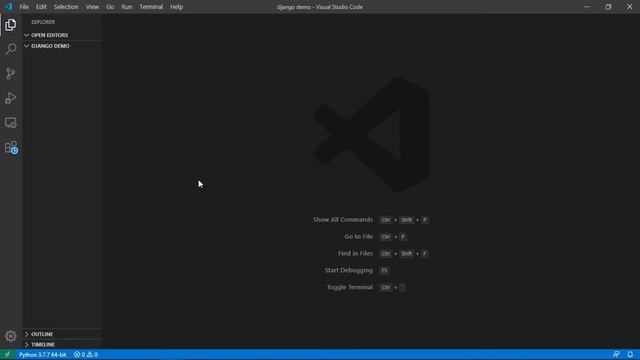Open the Extensions view icon
Viewport: 640px width, 360px height.
pos(11,147)
